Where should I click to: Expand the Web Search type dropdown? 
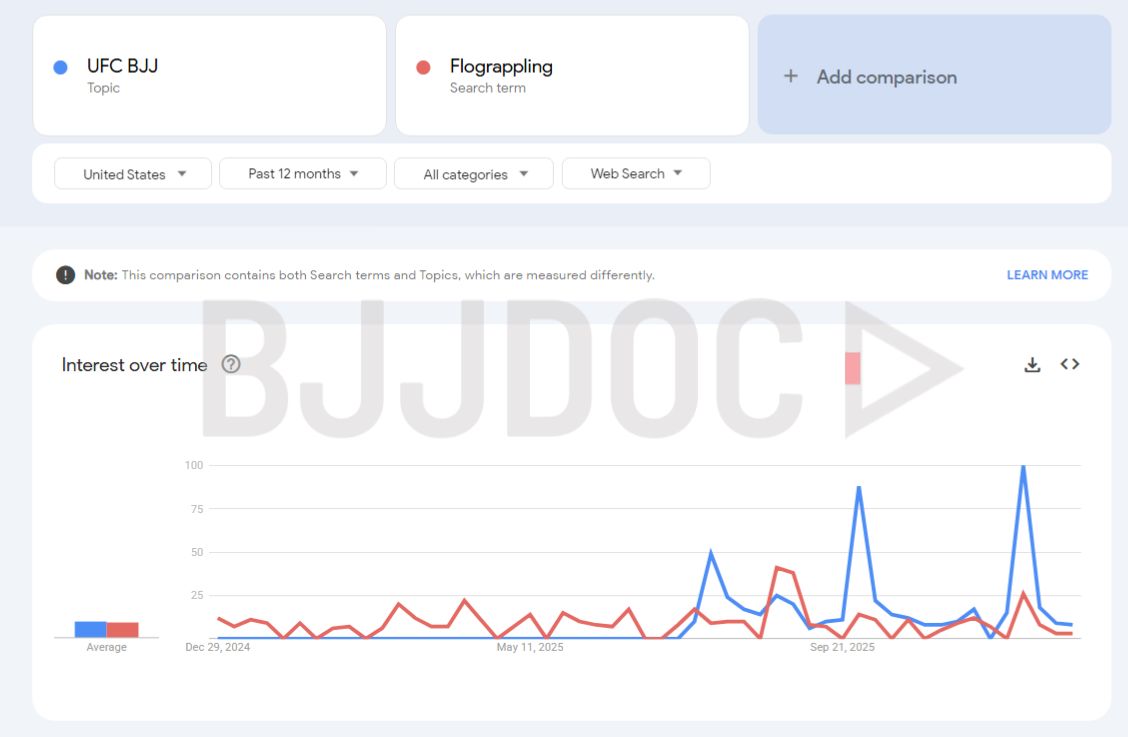636,174
